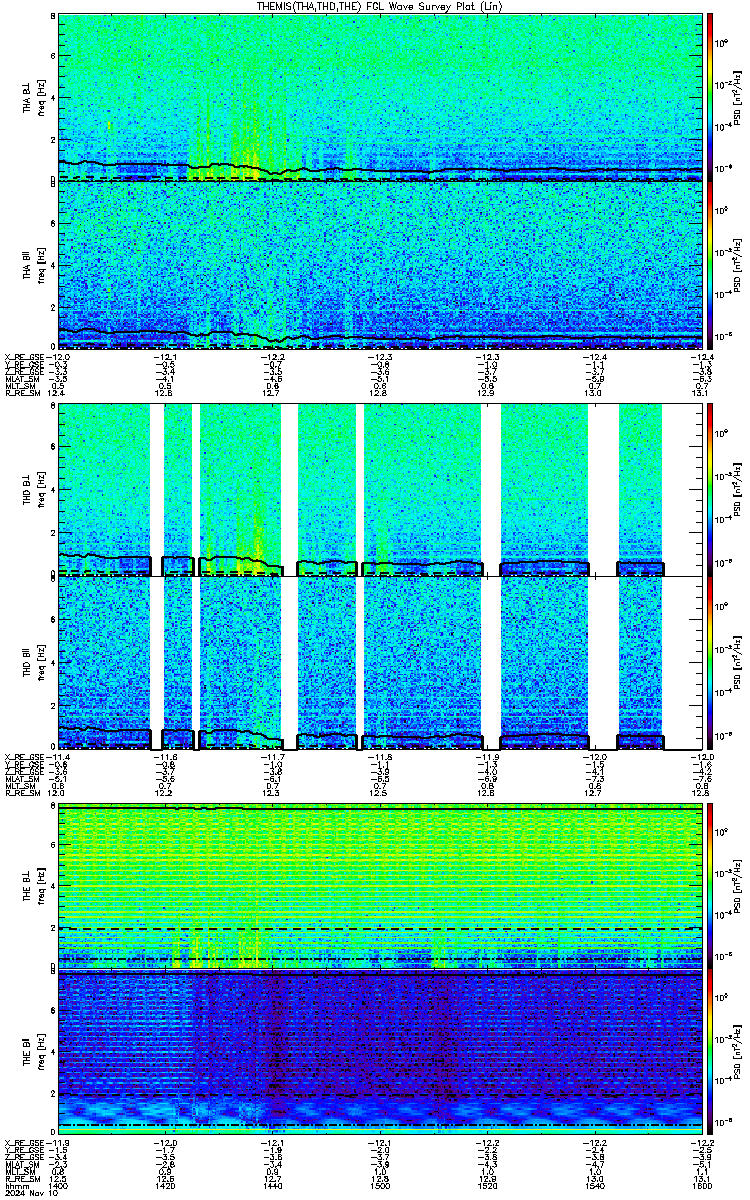Click the THA R_RE_SM value 13.1
This screenshot has width=750, height=1200.
tap(700, 391)
